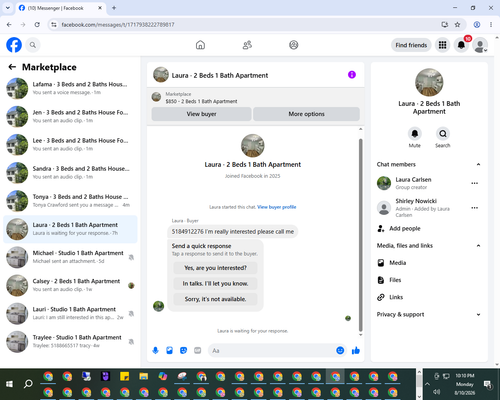Click the apartment profile picture in details panel

click(429, 82)
